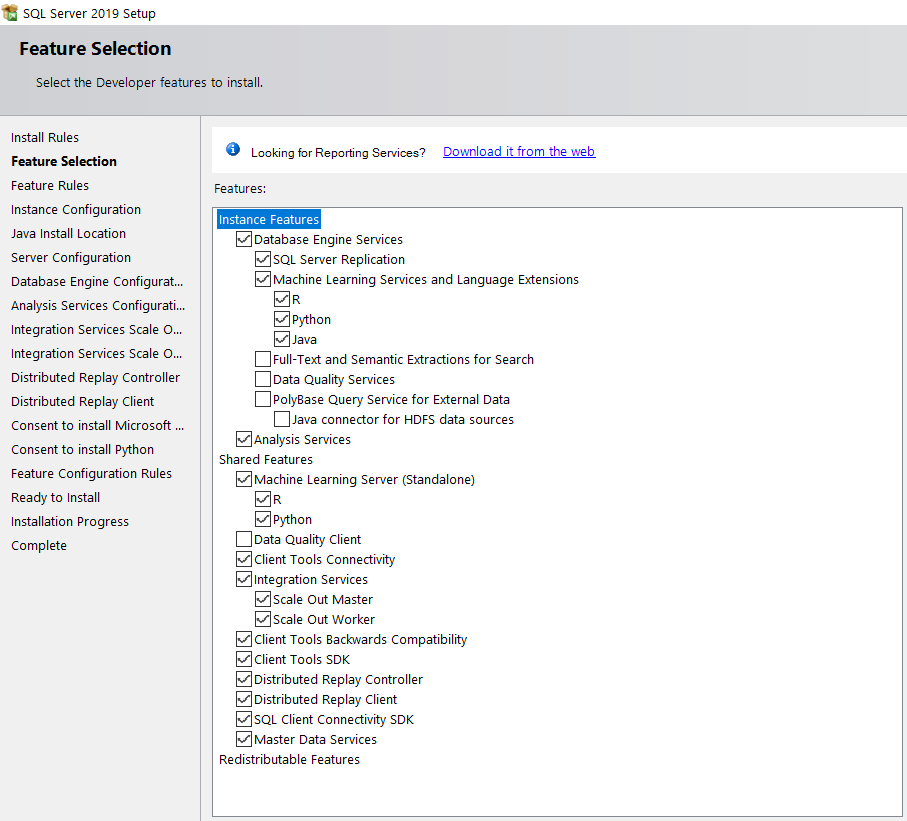
Task: Tick the Data Quality Client checkbox
Action: [x=243, y=540]
